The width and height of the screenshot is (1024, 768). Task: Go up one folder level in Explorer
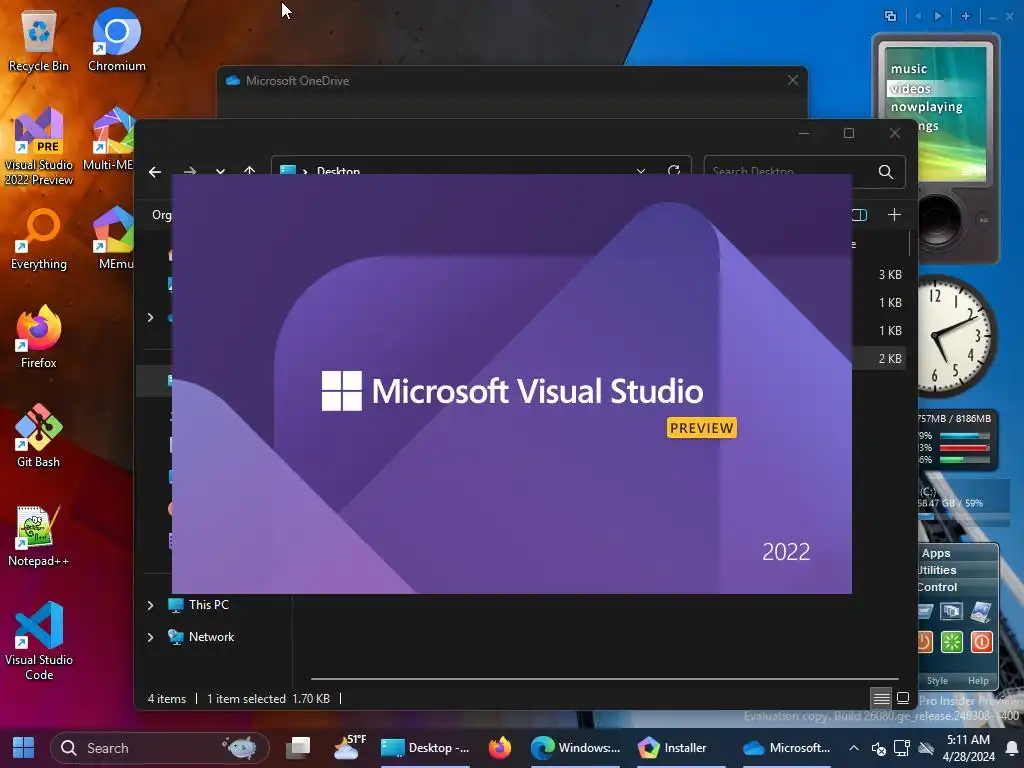coord(249,170)
